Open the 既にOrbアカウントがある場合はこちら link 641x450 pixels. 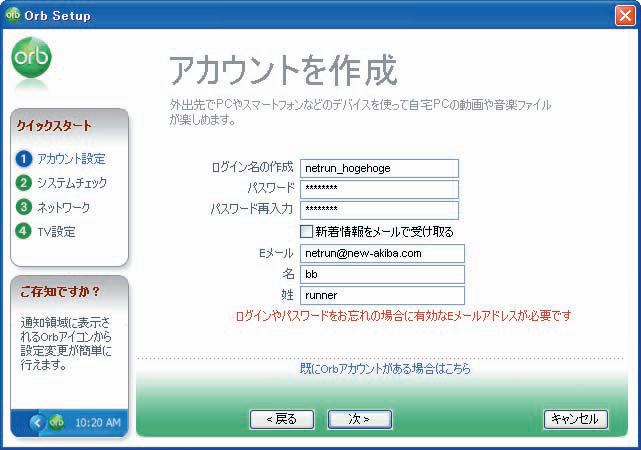click(x=385, y=369)
